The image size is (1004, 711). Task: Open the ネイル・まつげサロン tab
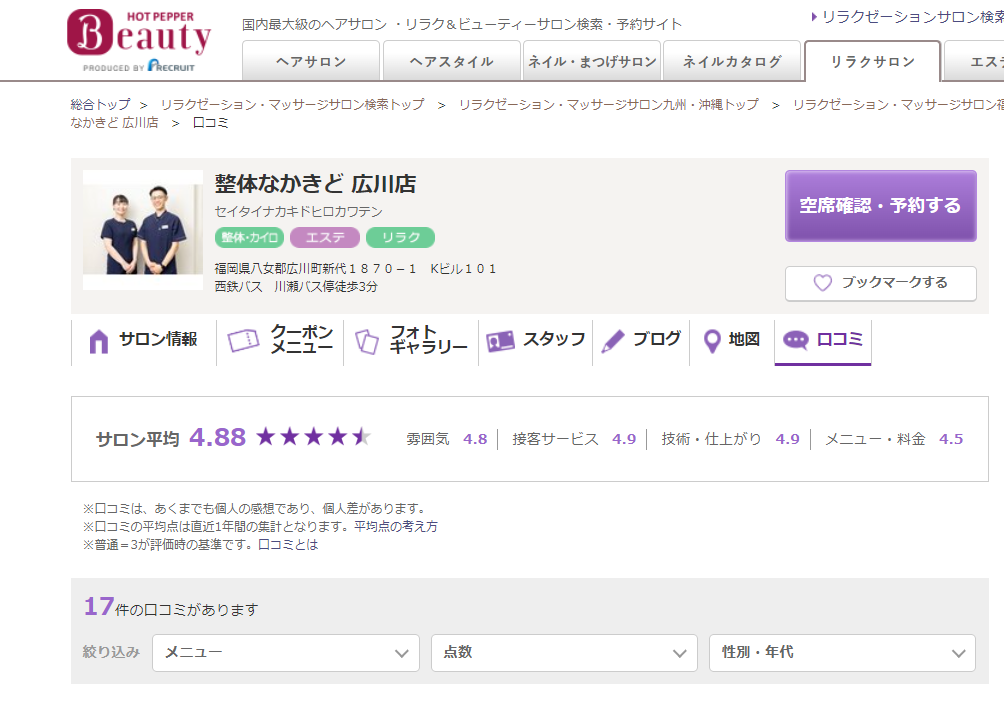click(592, 61)
